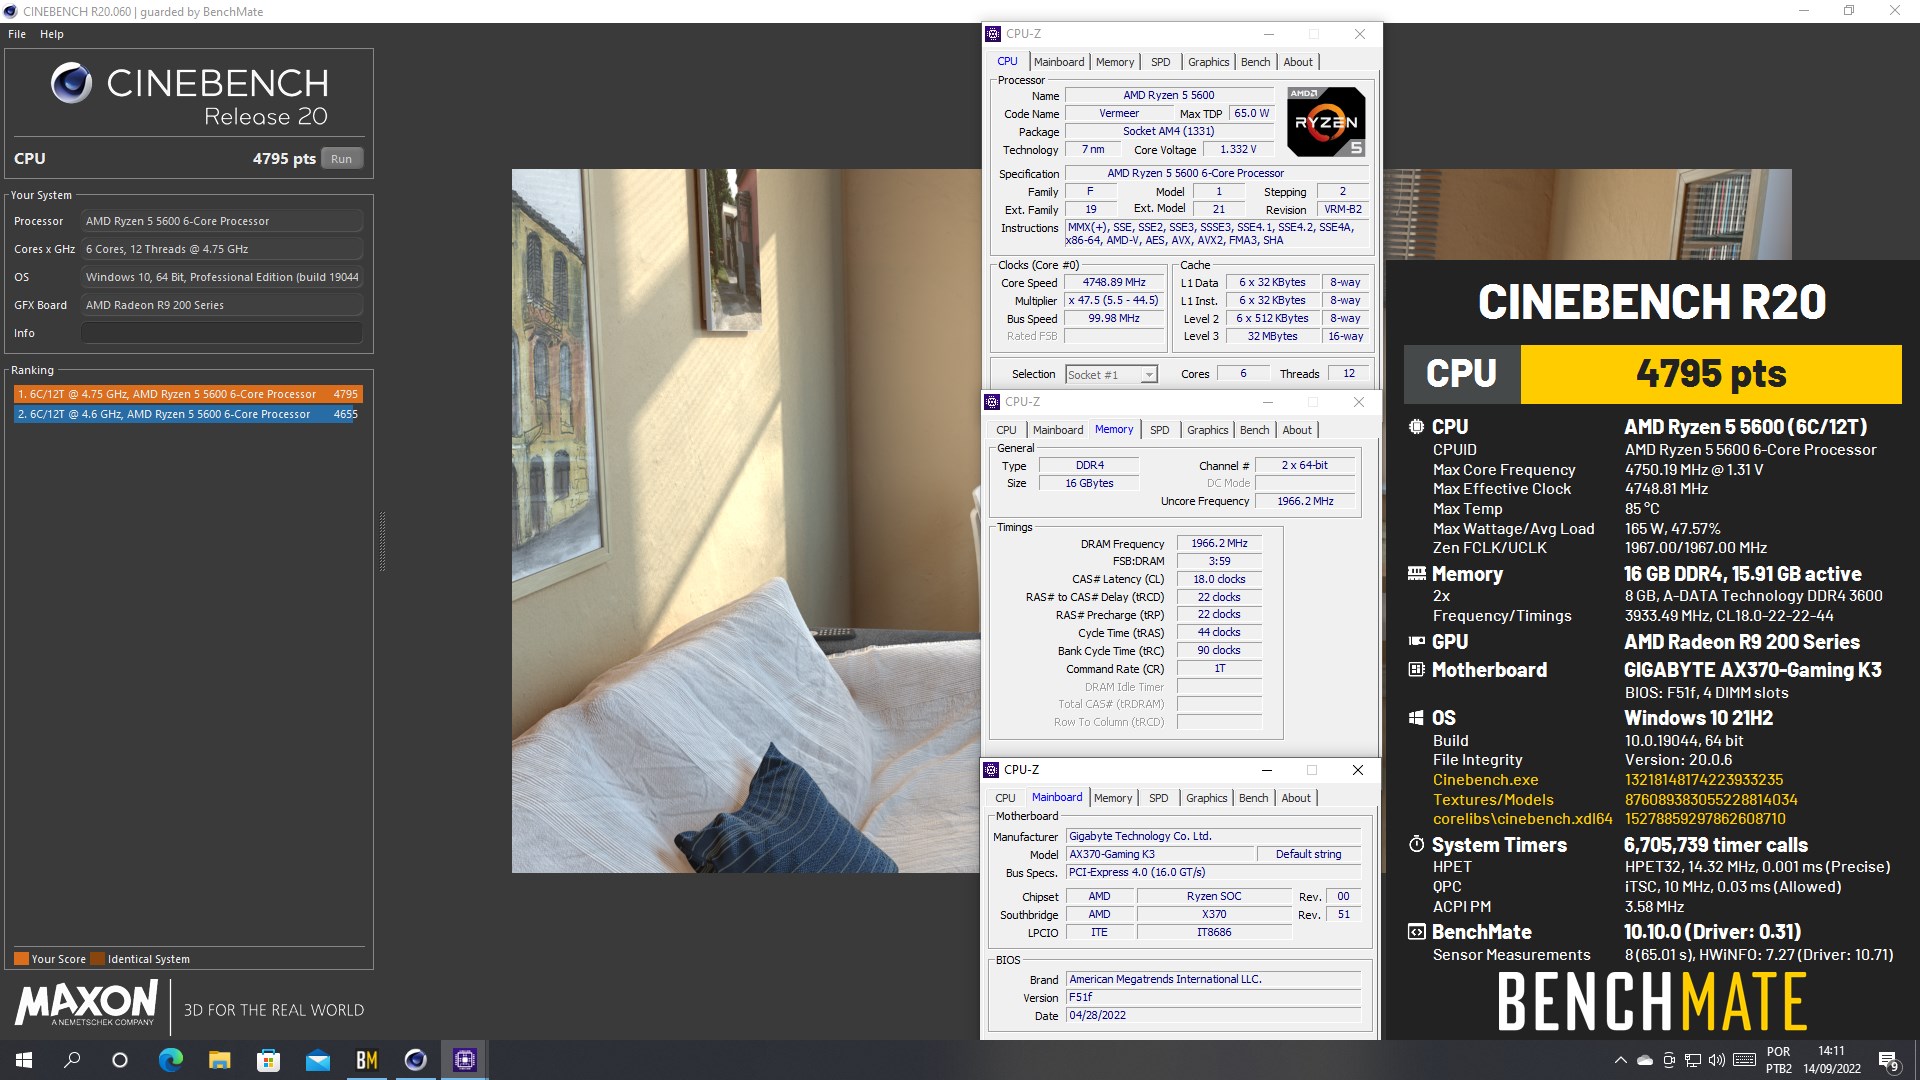The width and height of the screenshot is (1920, 1080).
Task: Open About tab in top CPU-Z window
Action: coord(1298,62)
